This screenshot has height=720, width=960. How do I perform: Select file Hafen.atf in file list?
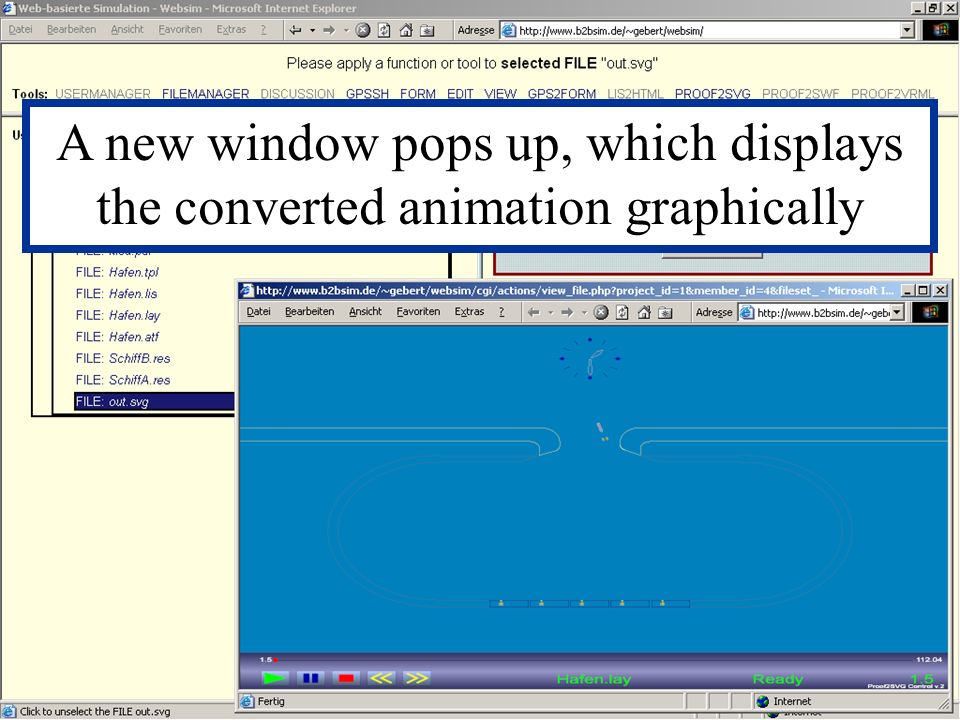click(117, 337)
